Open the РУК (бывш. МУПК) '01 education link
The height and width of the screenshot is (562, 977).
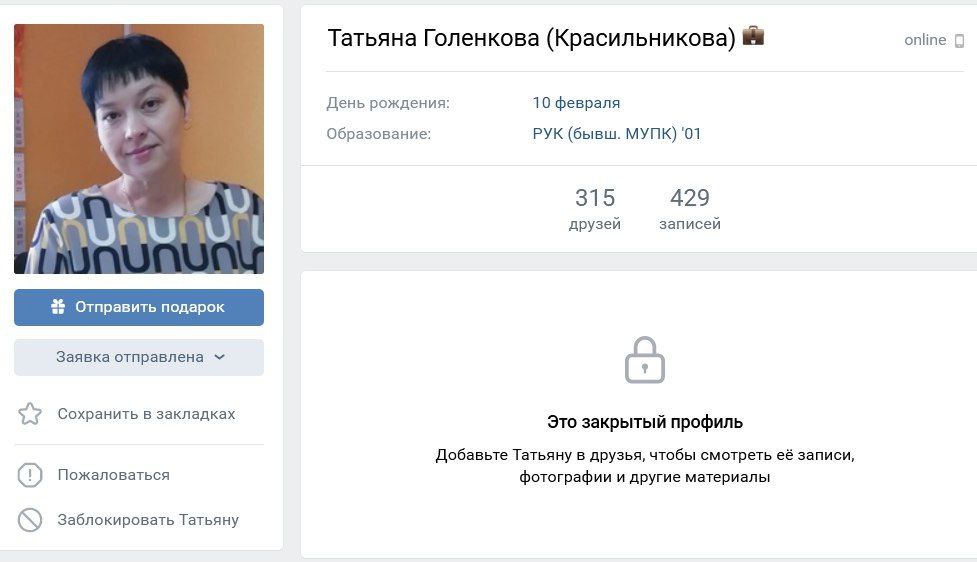pos(617,133)
